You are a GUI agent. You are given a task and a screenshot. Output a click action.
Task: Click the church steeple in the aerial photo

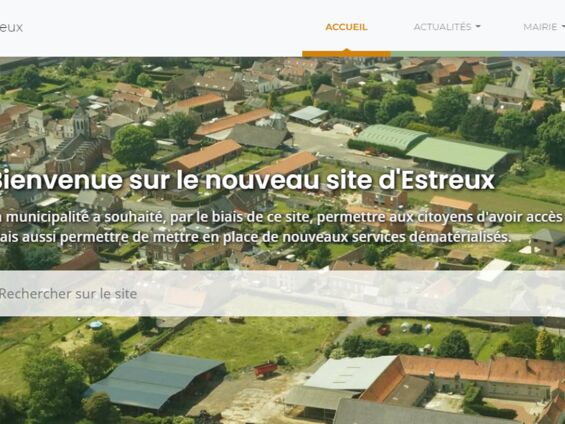pos(81,120)
